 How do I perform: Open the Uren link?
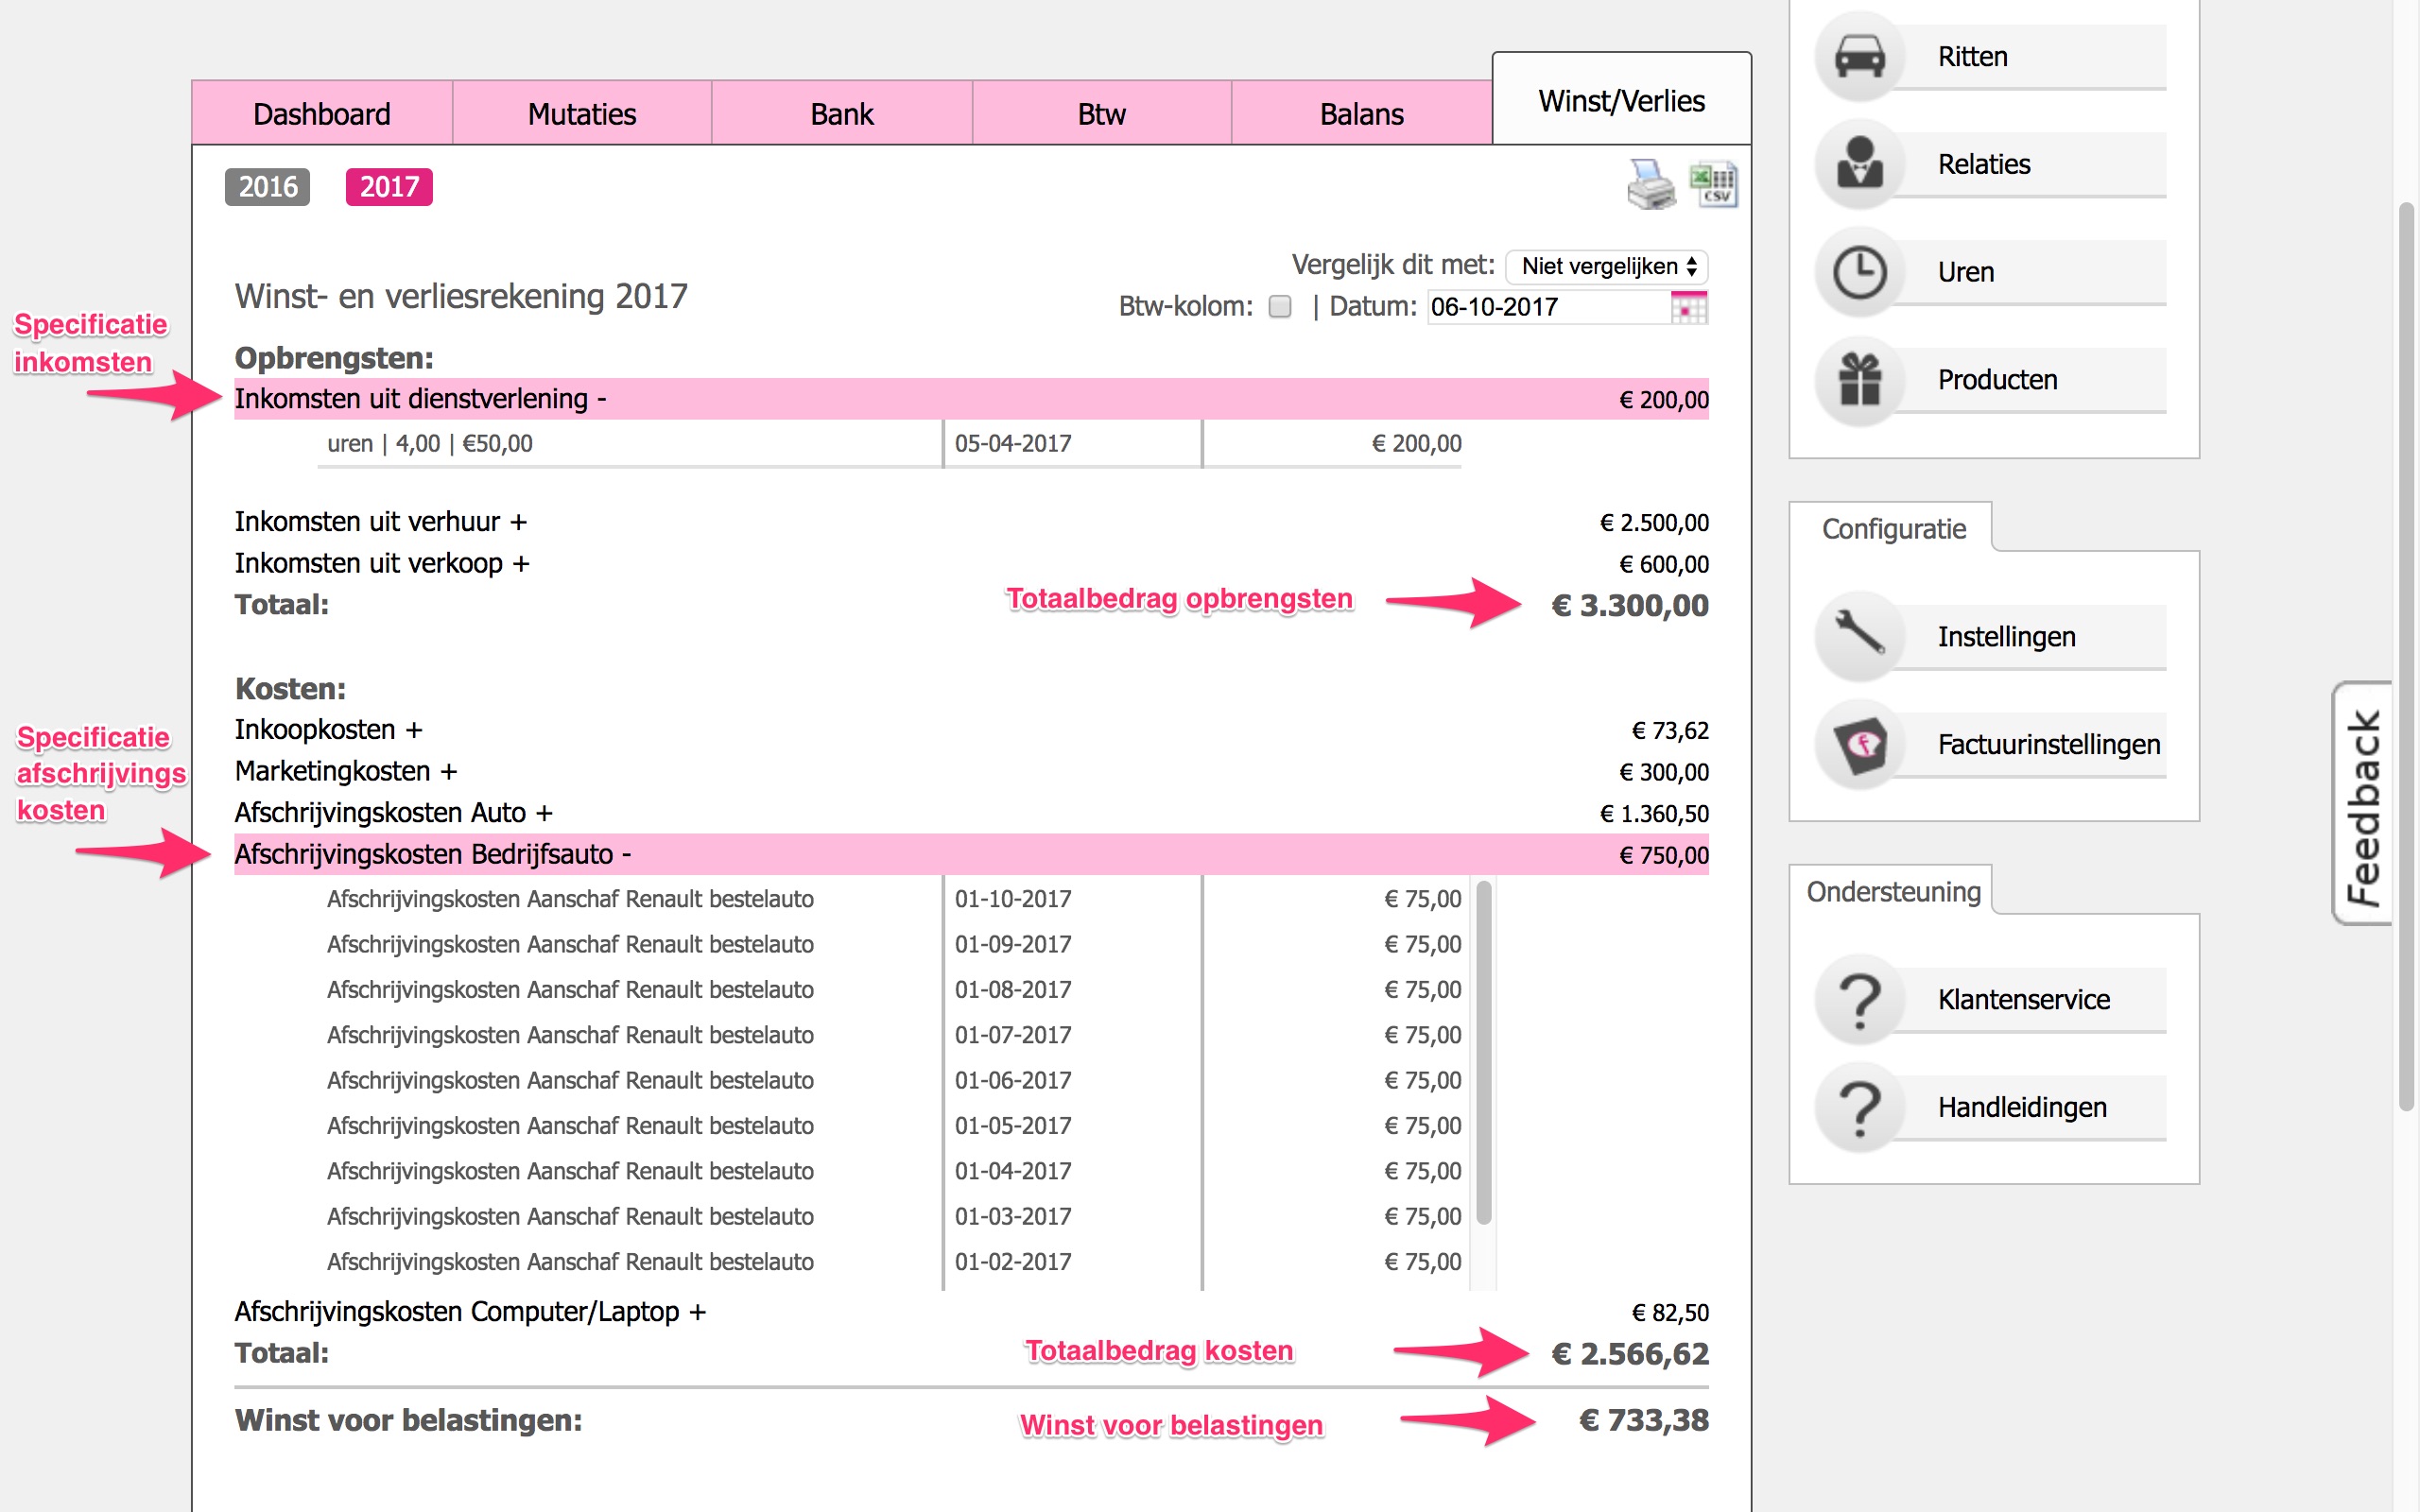1965,272
